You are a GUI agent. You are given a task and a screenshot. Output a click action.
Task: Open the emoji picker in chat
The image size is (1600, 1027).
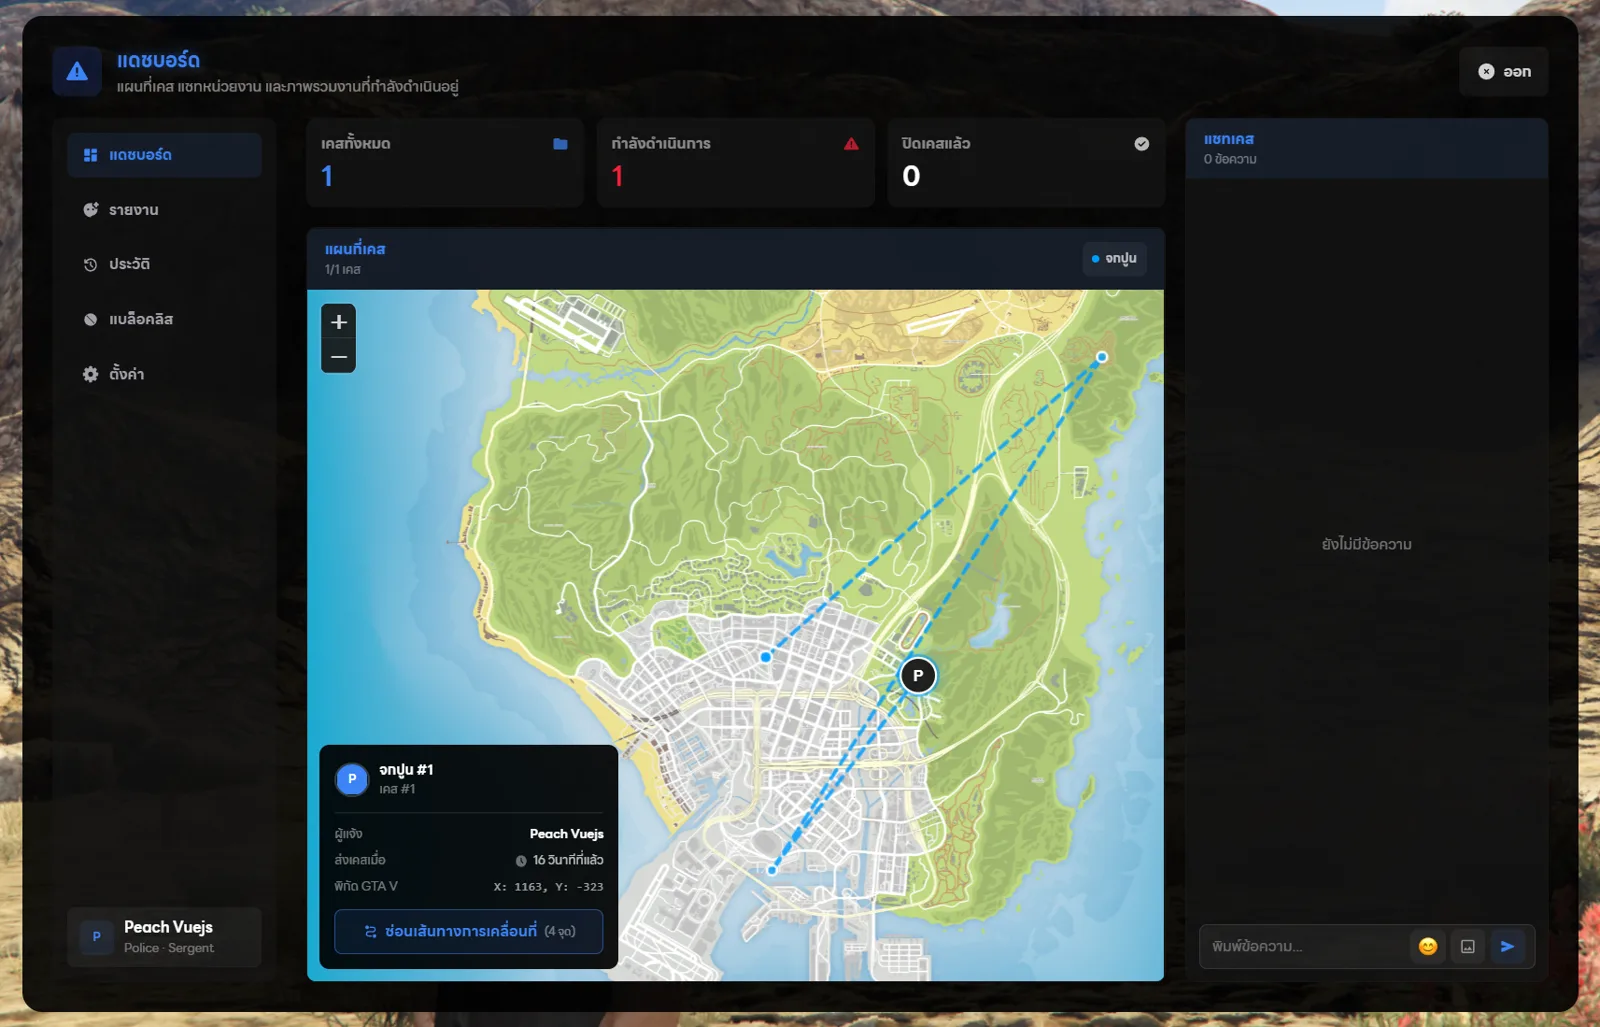(1428, 946)
